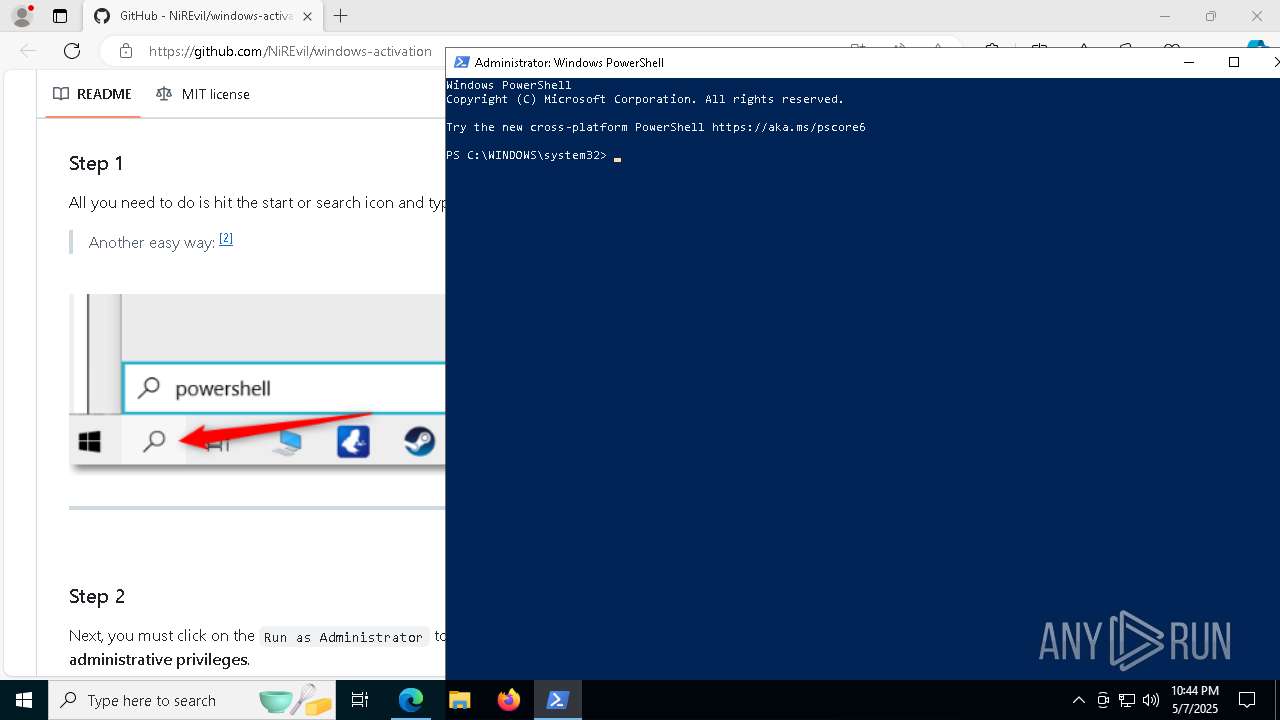Click the Run as Administrator code text
This screenshot has height=720, width=1280.
tap(344, 637)
